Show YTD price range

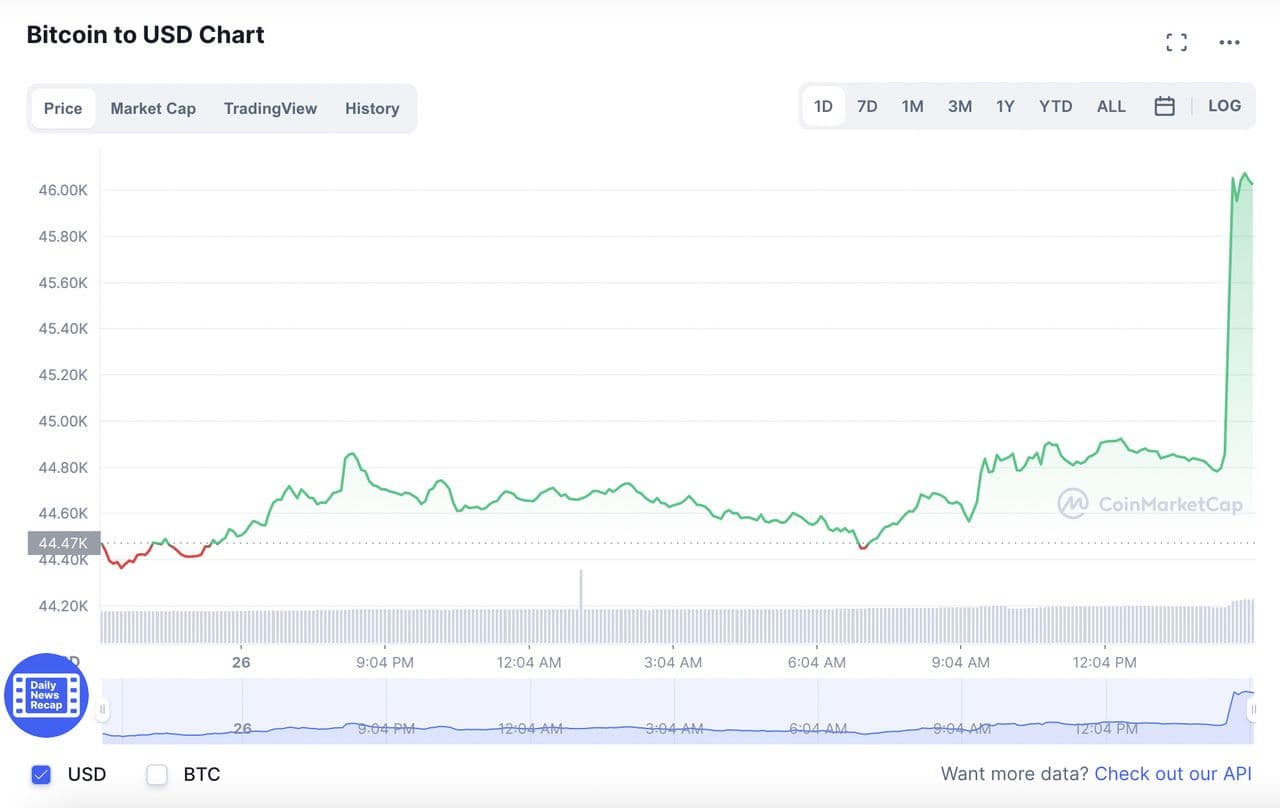click(1055, 106)
